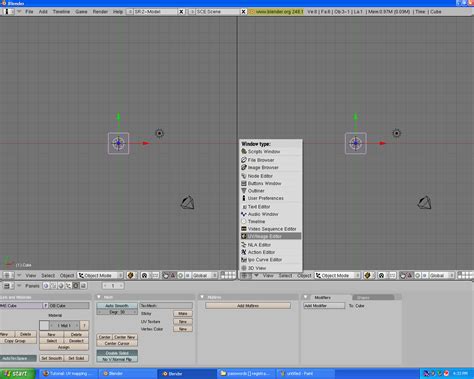Switch to Scene panels icon

[83, 286]
